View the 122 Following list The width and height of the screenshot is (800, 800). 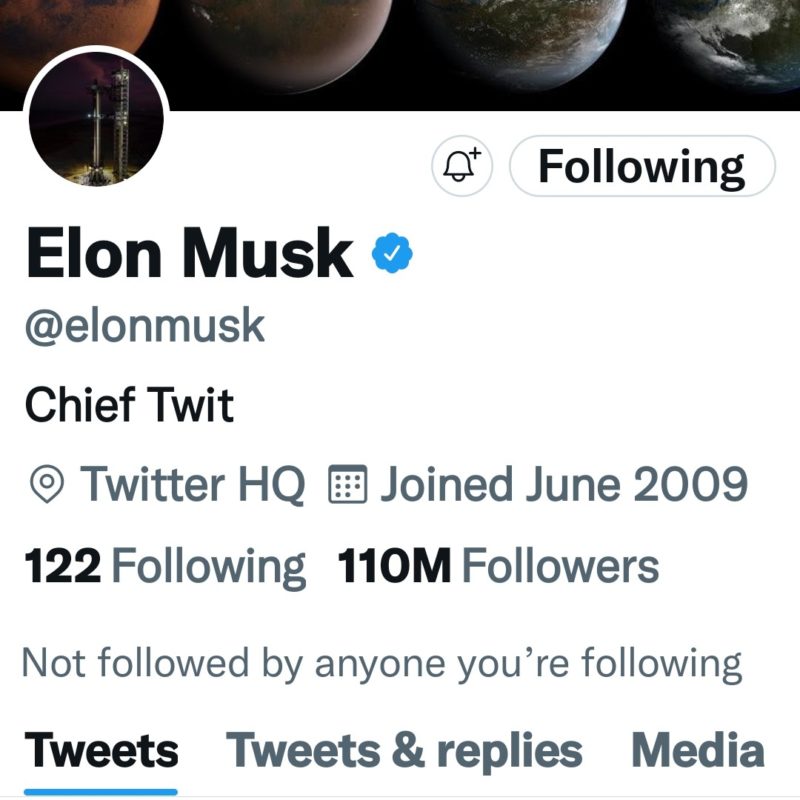tap(164, 567)
